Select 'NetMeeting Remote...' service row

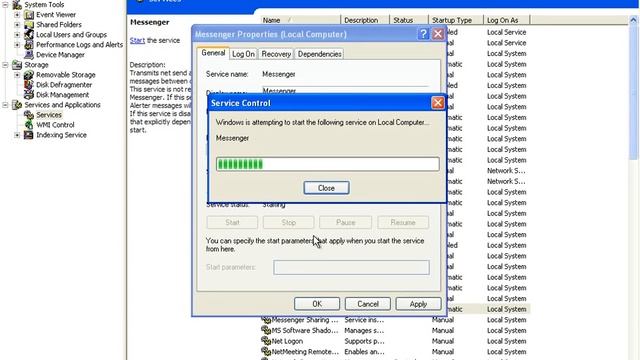tap(395, 351)
